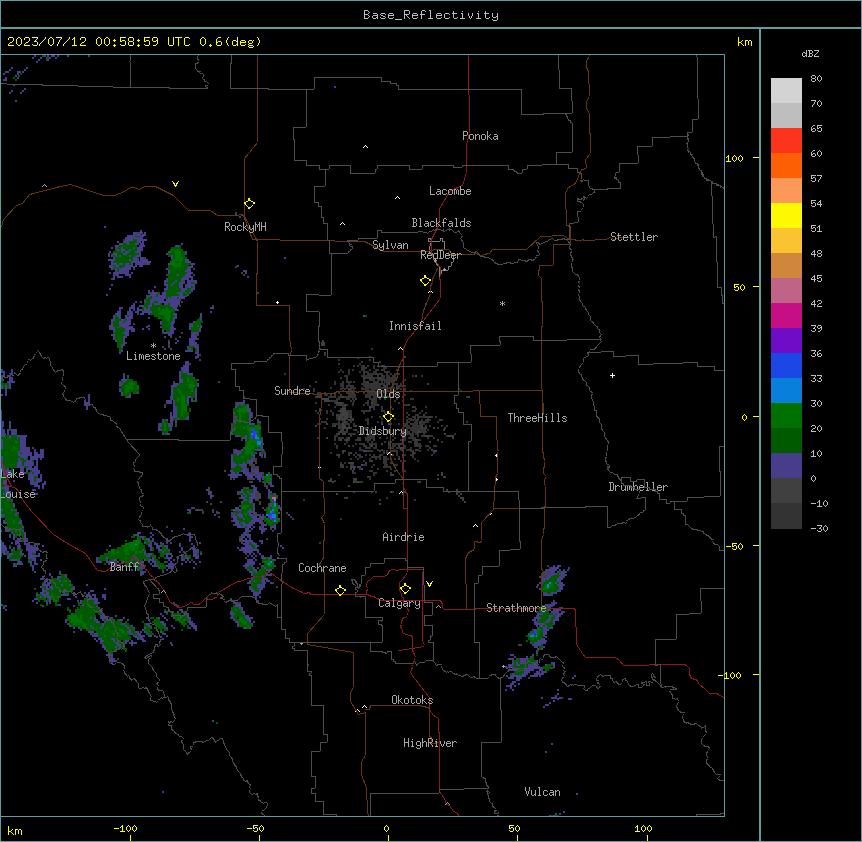Select the bright green 30-20 dBZ swatch
Viewport: 862px width, 842px height.
pos(786,416)
